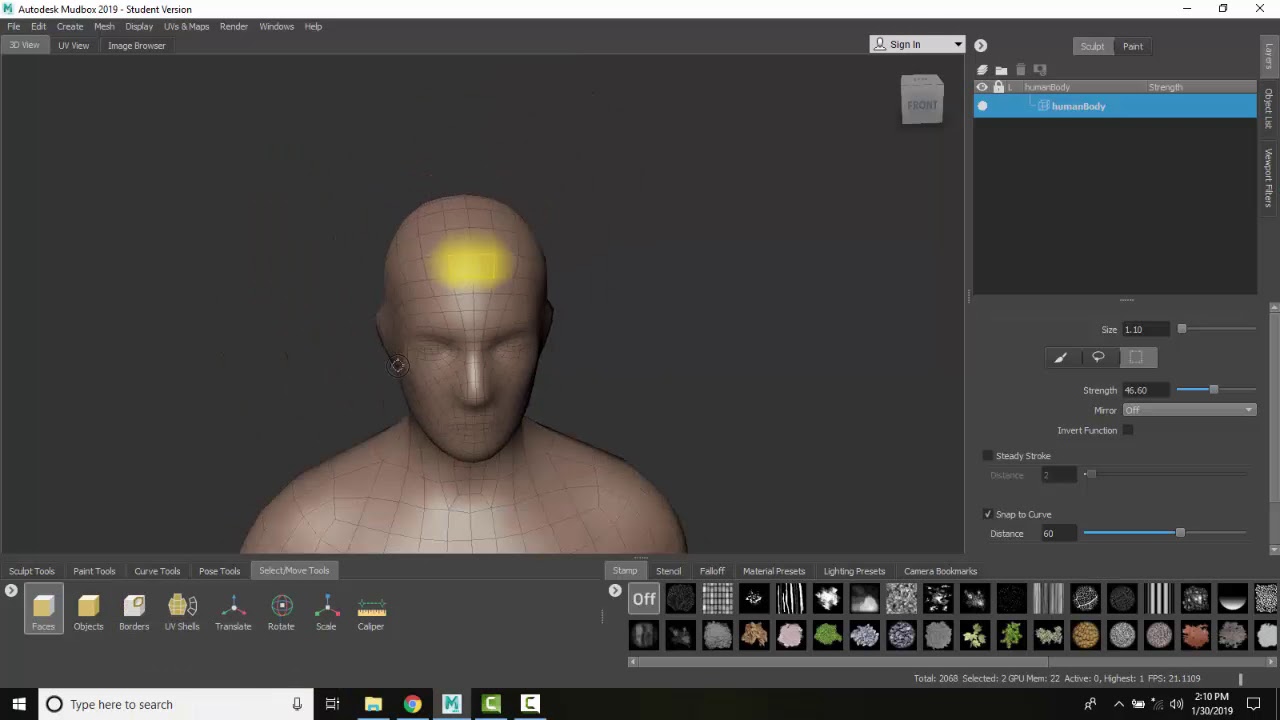The width and height of the screenshot is (1280, 720).
Task: Click the Size slider handle
Action: (1182, 328)
